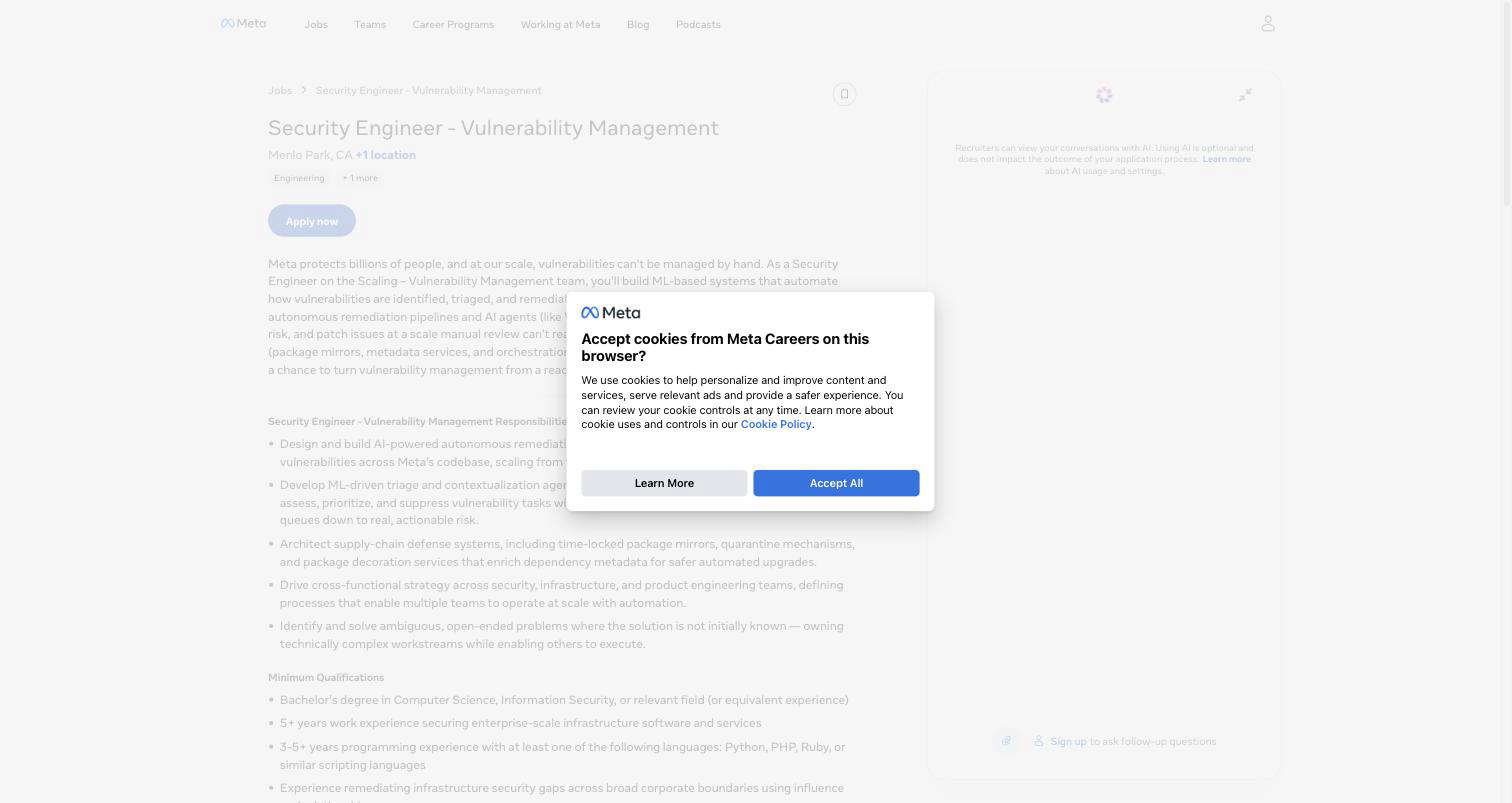Open the user profile icon

coord(1268,23)
